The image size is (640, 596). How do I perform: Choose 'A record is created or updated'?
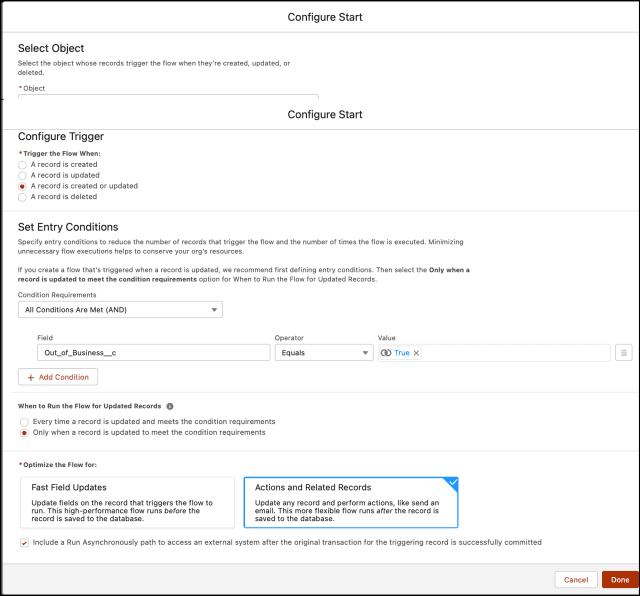coord(23,186)
